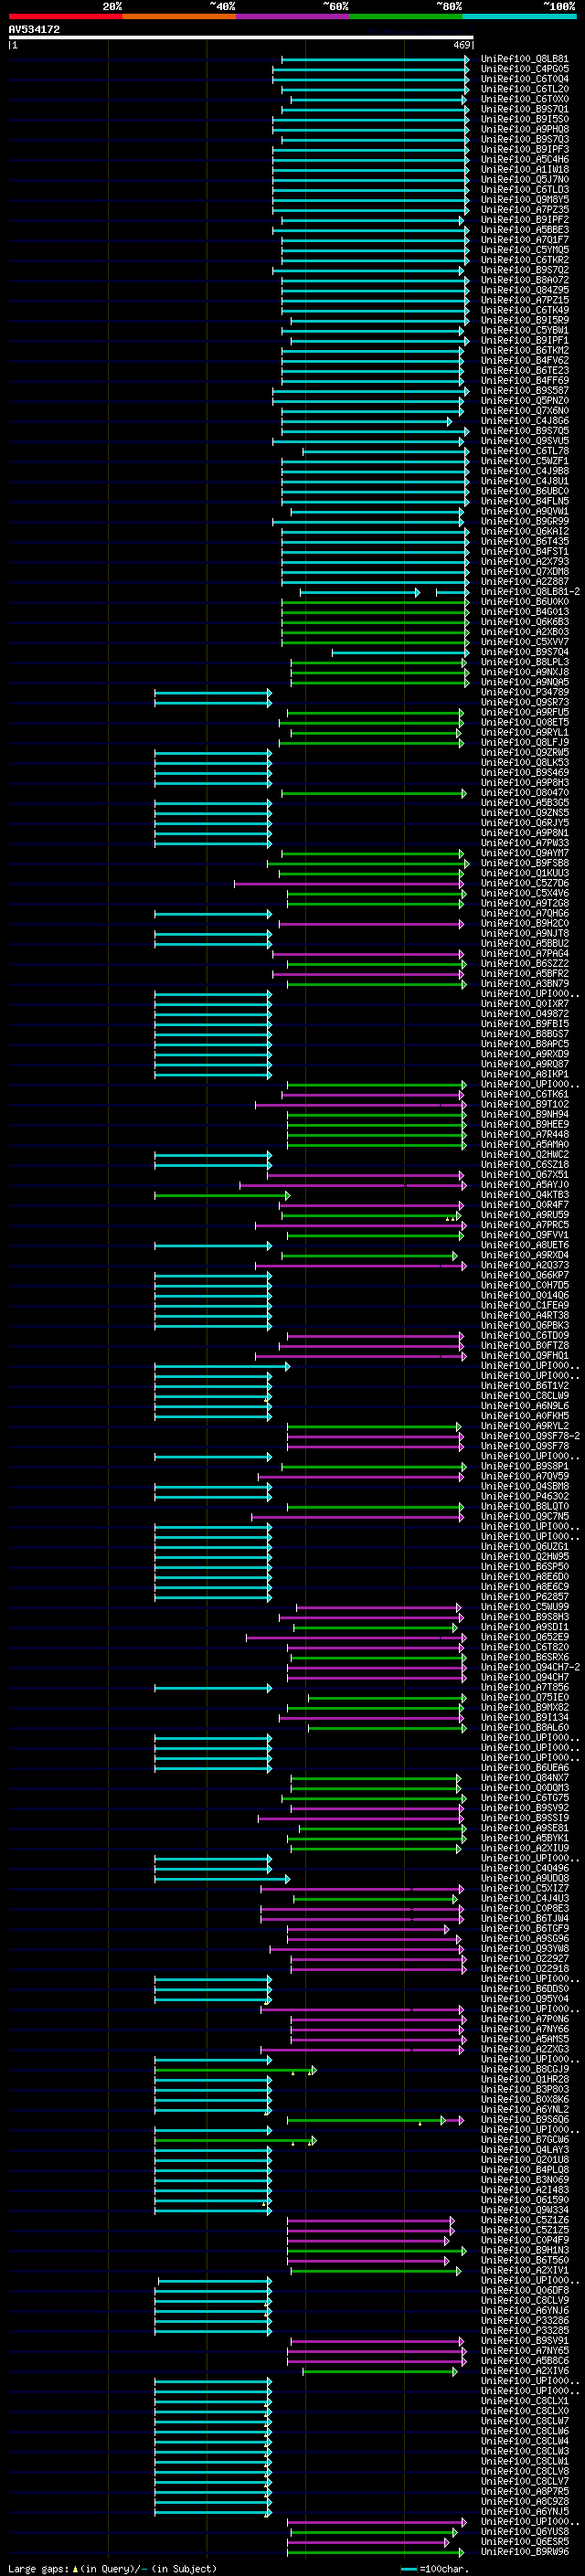Screen dimensions: 585x2576
Task: Open hit UniRef100_A7PW33
Action: [525, 843]
